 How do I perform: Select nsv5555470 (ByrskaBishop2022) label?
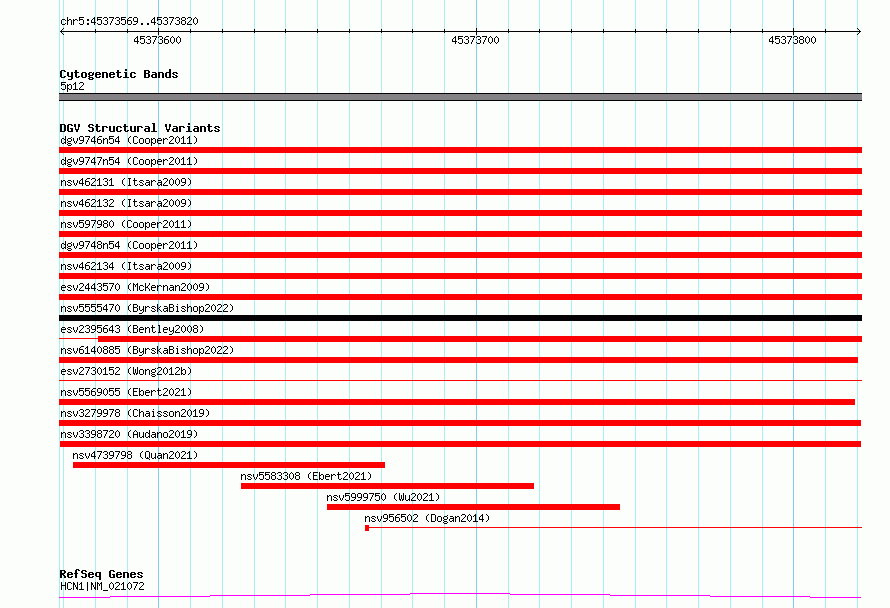(147, 308)
